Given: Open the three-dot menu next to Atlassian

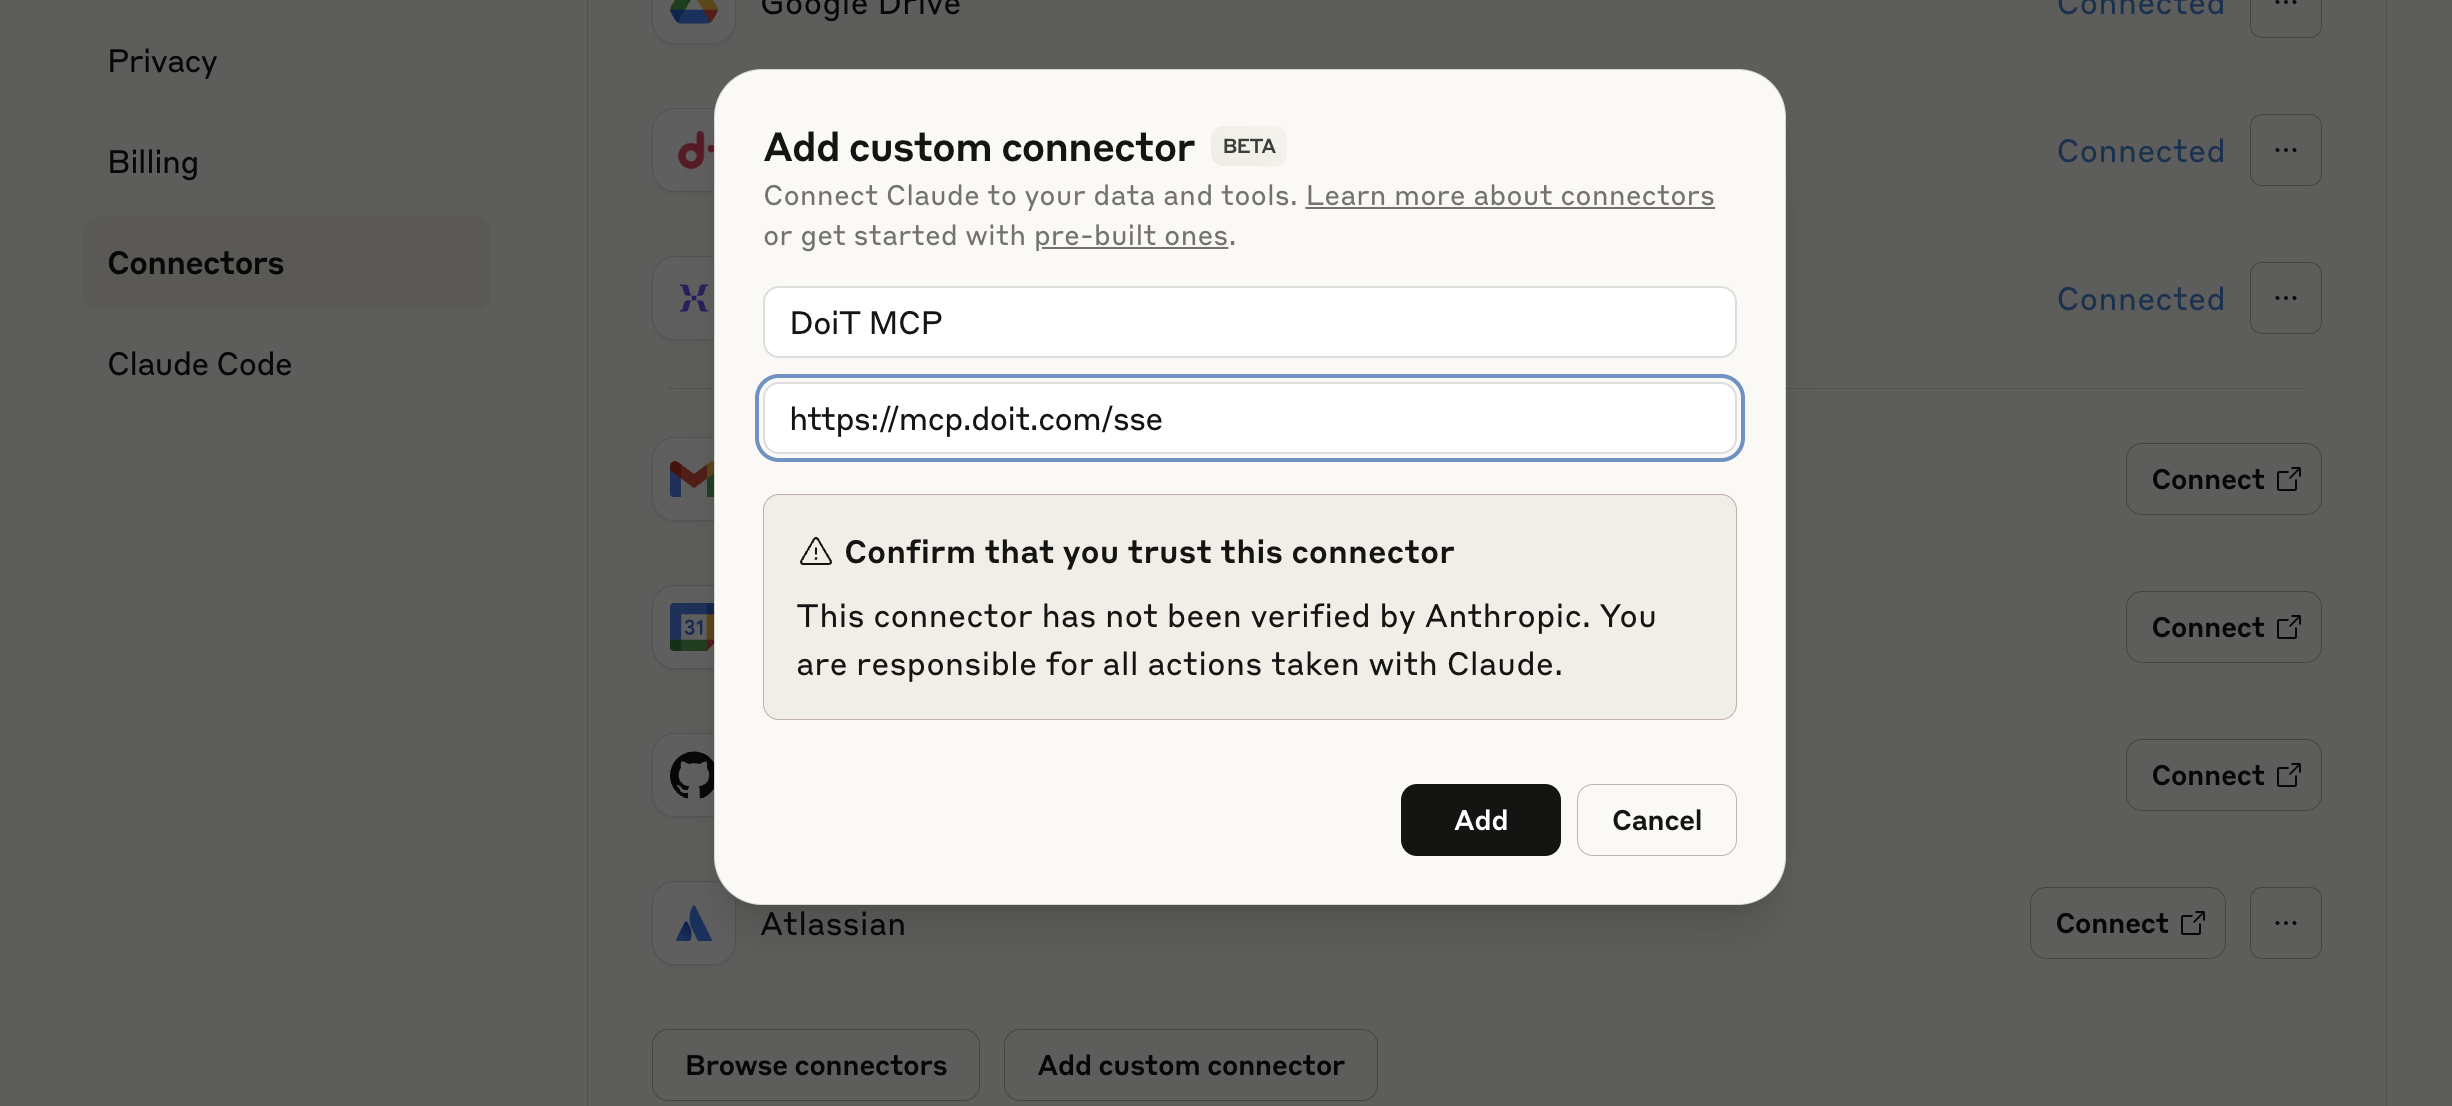Looking at the screenshot, I should point(2286,923).
